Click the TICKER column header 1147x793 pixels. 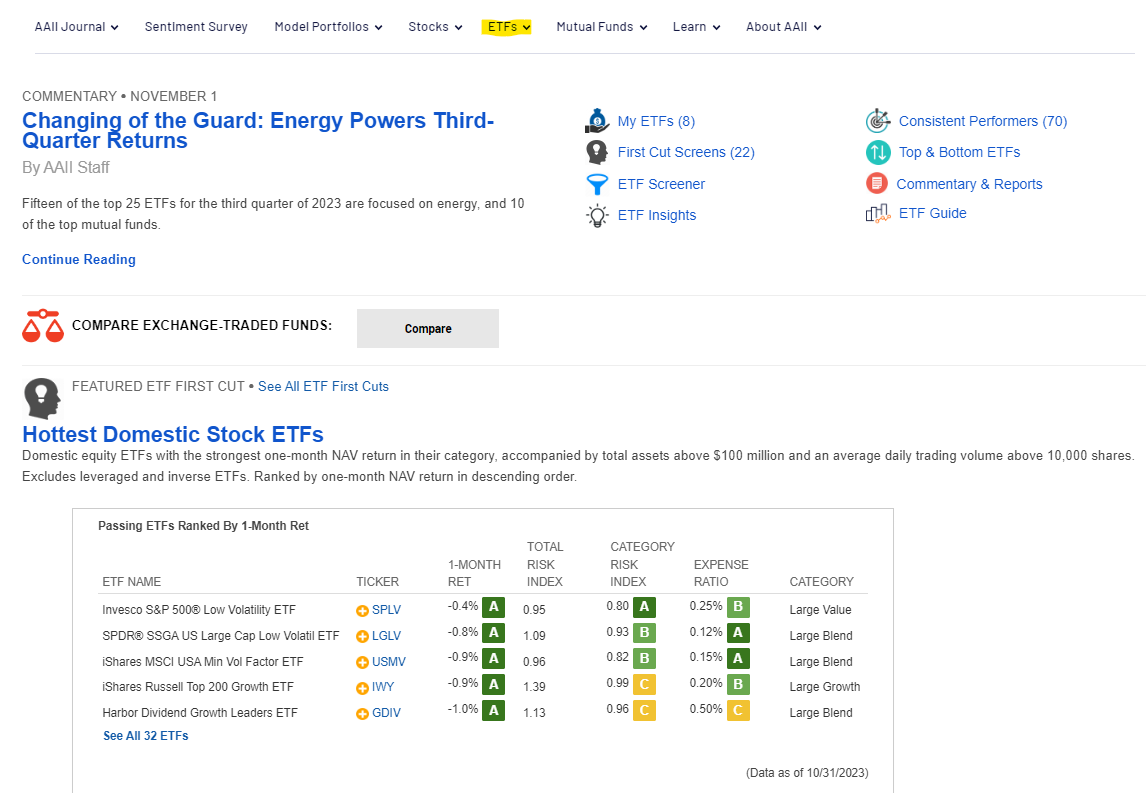377,582
